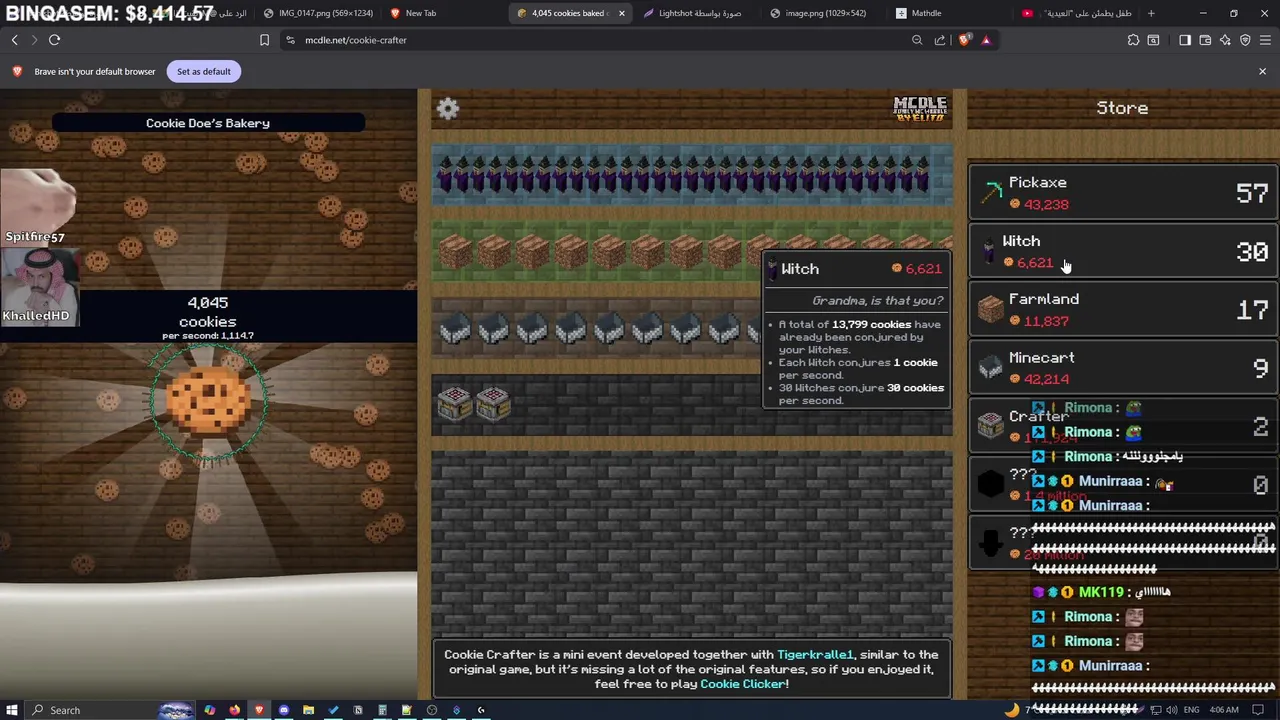Open Brave Shields lion icon
1280x720 pixels.
964,40
